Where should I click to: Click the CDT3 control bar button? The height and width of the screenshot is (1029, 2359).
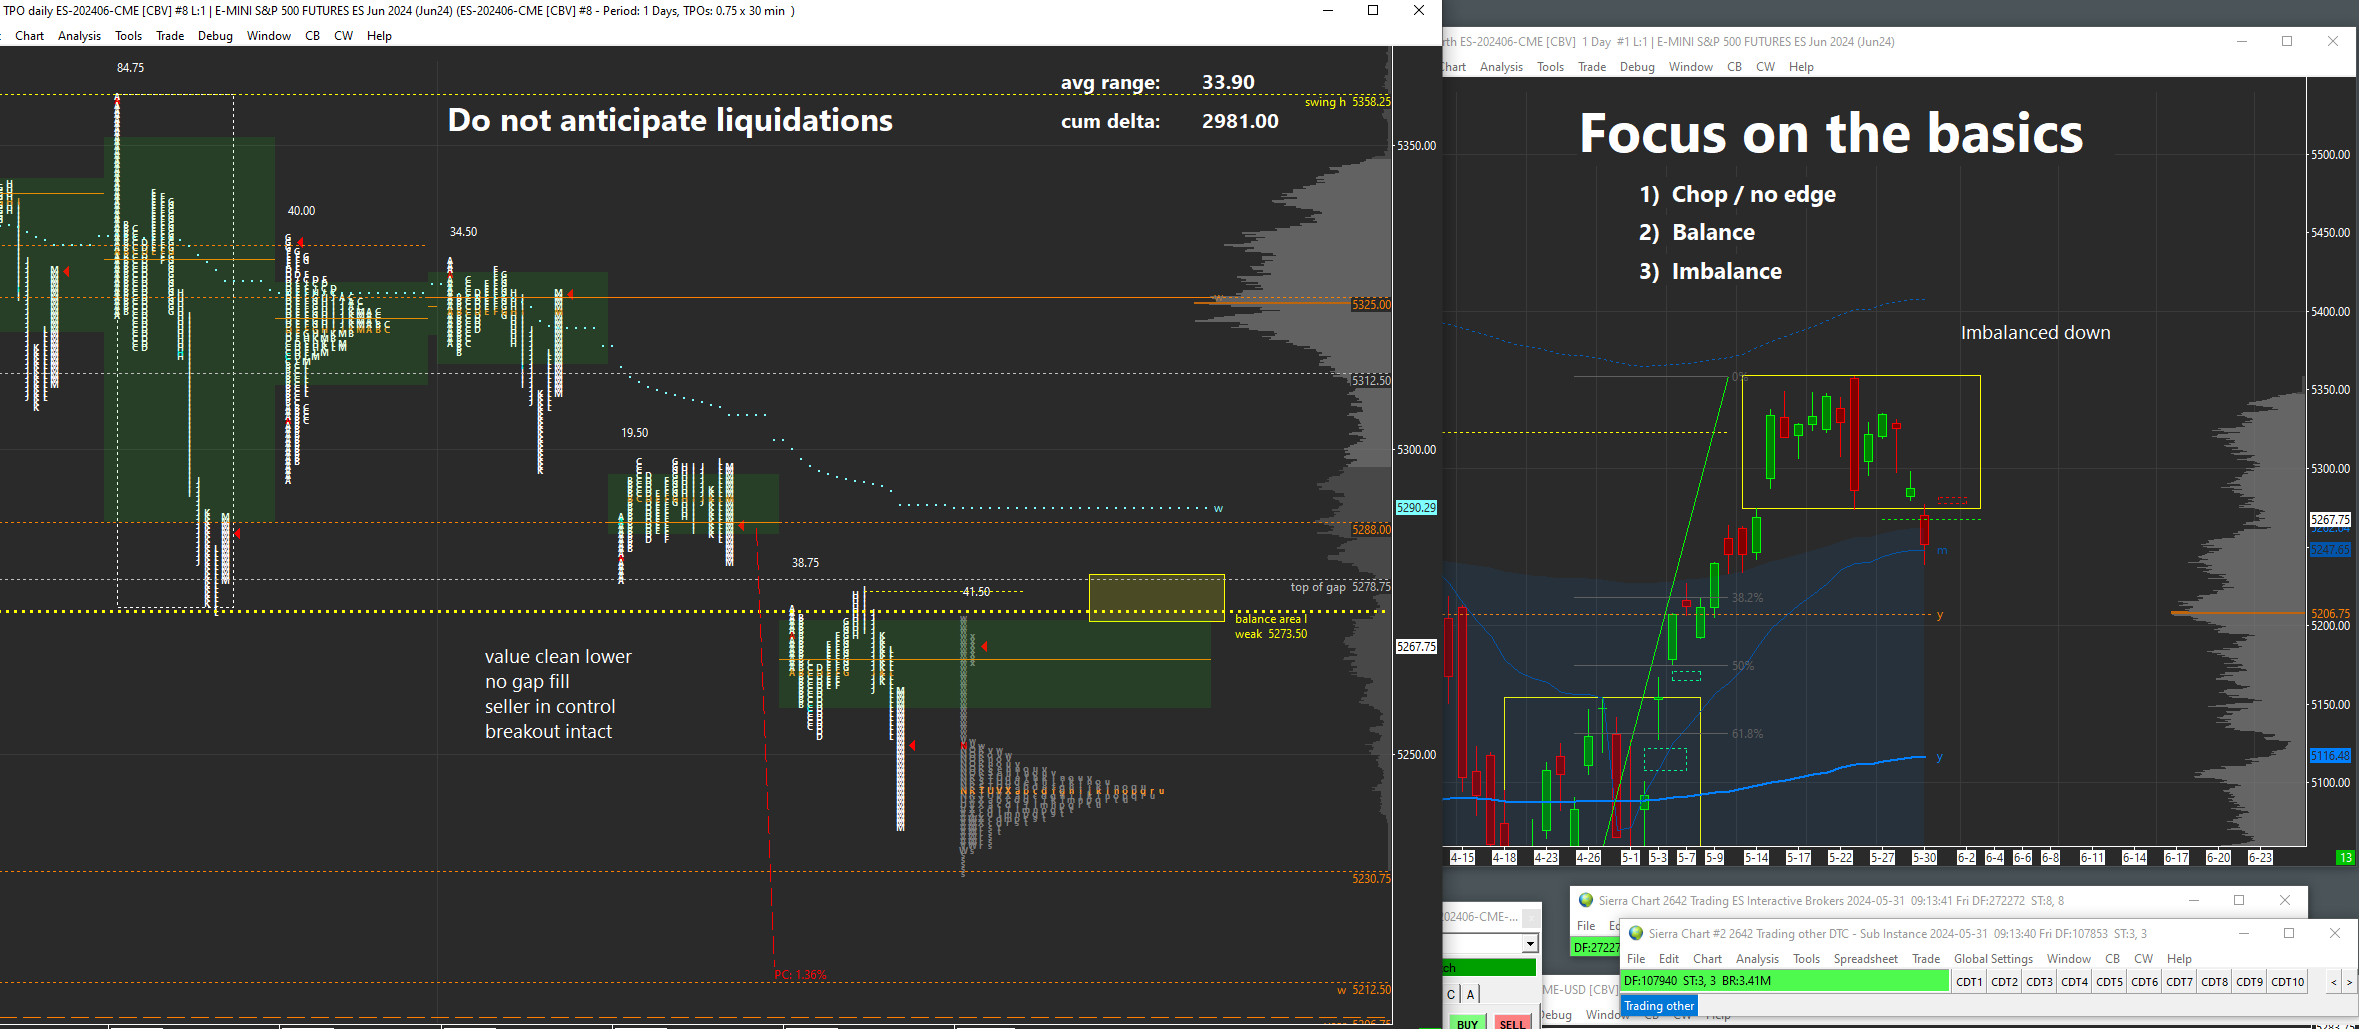(2039, 982)
